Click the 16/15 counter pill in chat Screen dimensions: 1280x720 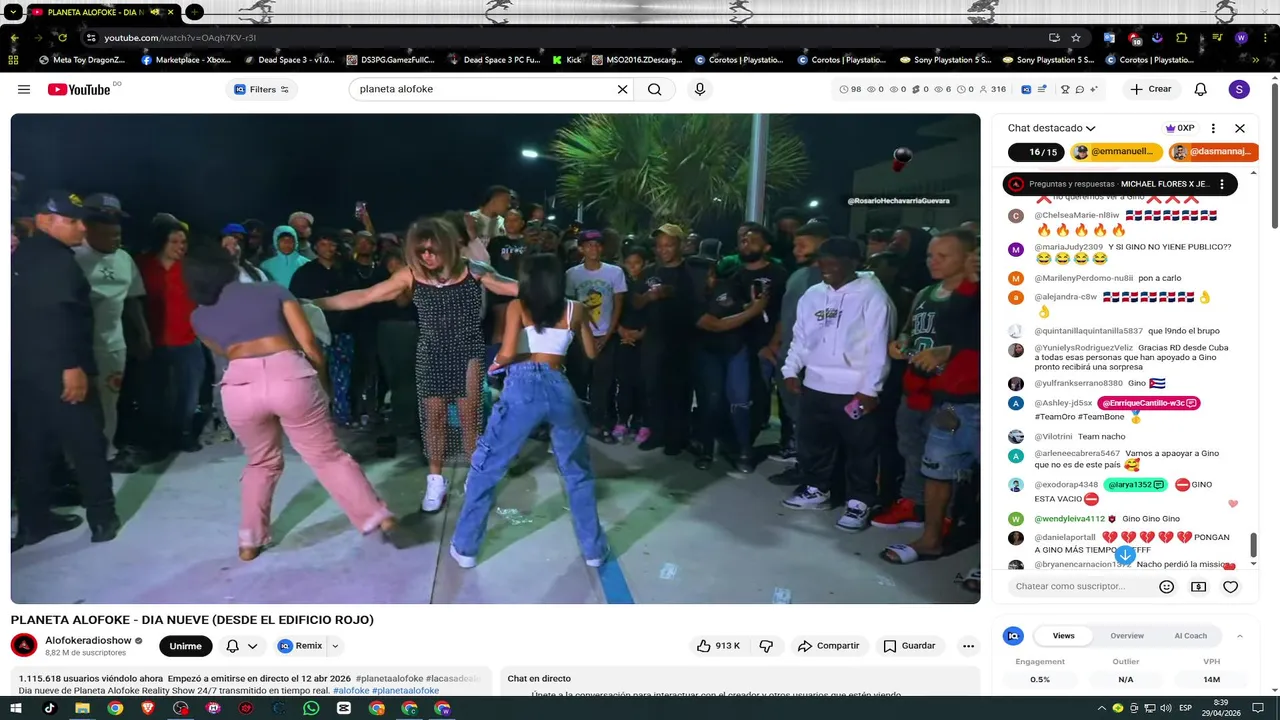tap(1036, 152)
